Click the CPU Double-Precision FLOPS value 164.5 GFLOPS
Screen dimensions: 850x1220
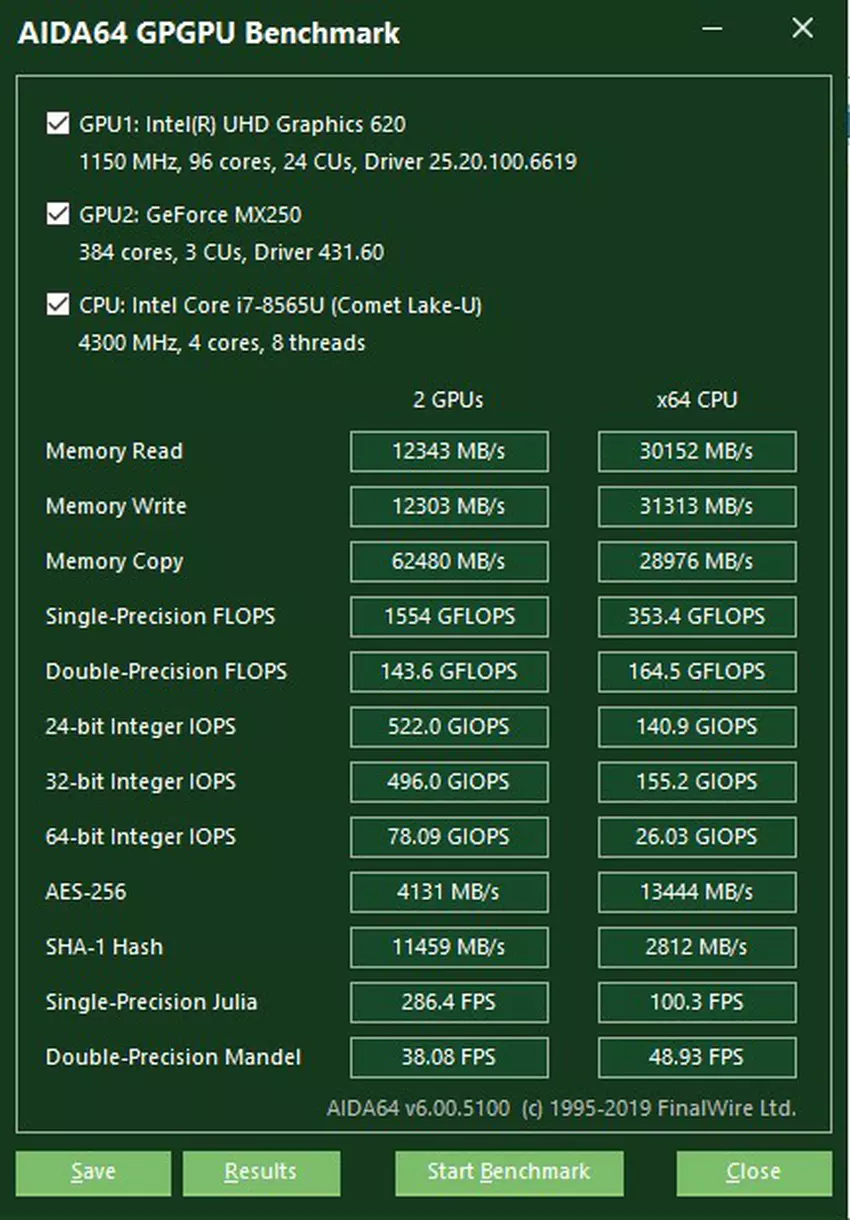click(697, 672)
